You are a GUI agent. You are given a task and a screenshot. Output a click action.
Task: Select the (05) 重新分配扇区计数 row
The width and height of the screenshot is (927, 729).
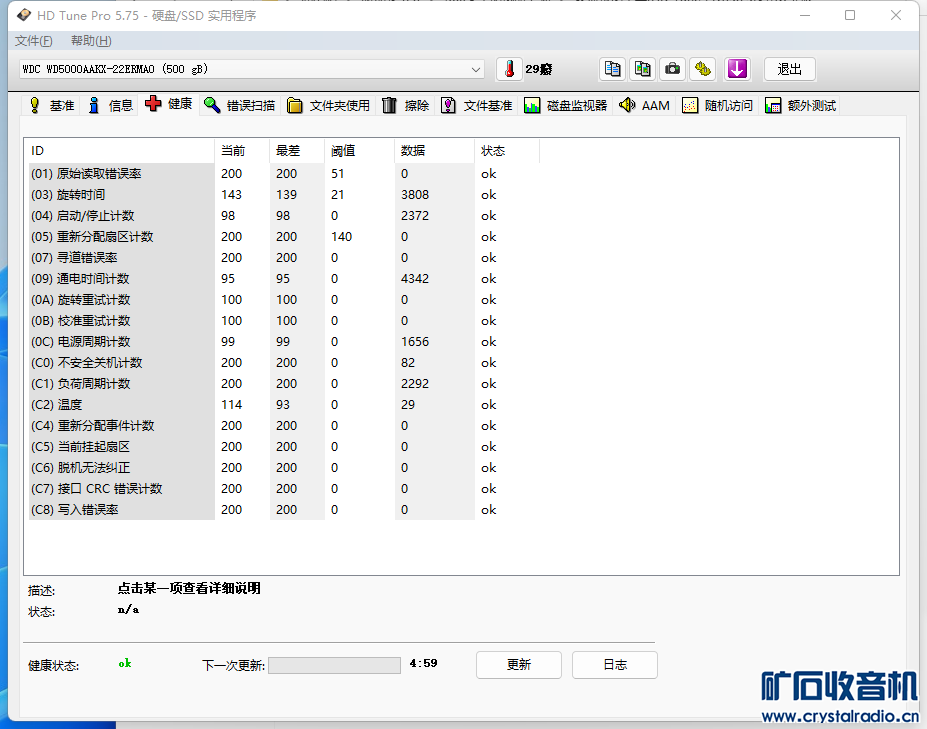(x=284, y=236)
